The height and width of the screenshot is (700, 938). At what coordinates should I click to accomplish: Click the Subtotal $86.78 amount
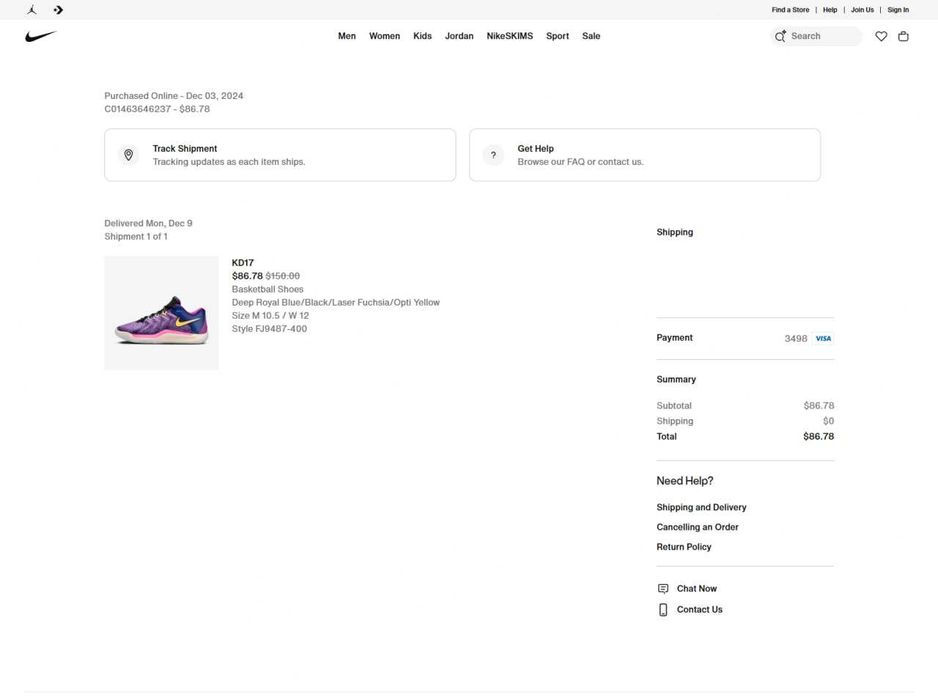point(819,406)
